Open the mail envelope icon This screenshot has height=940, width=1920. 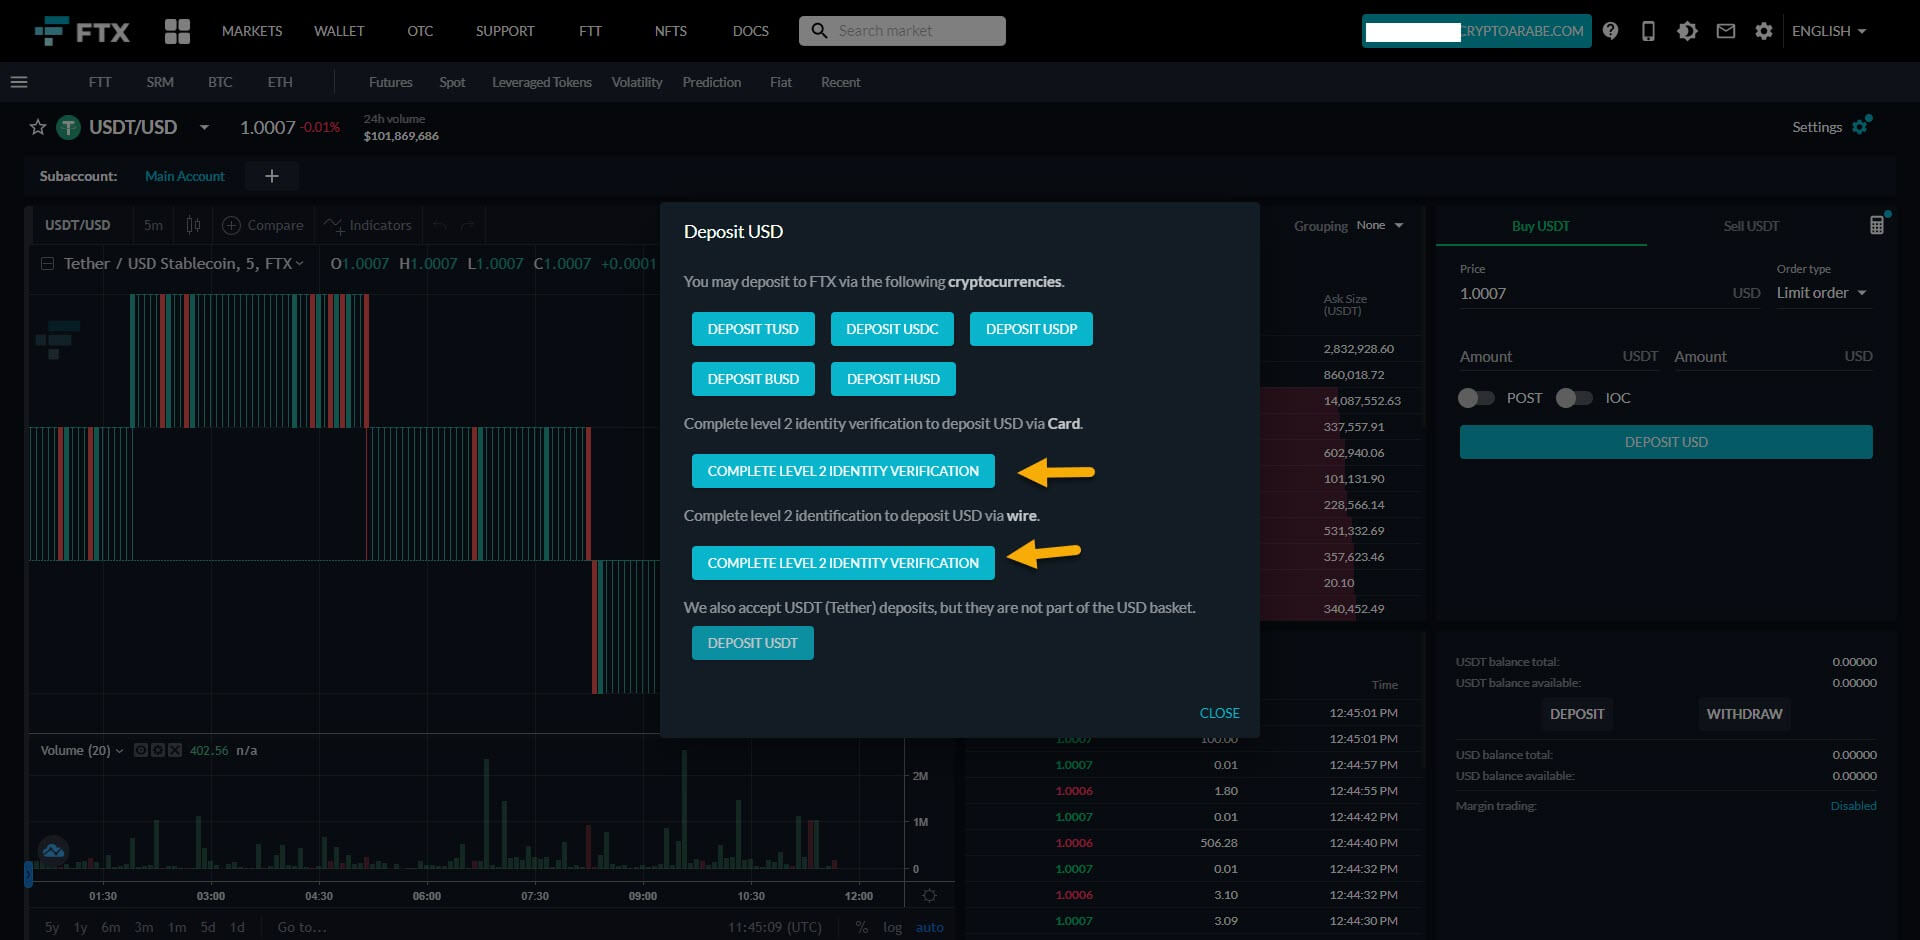tap(1725, 31)
